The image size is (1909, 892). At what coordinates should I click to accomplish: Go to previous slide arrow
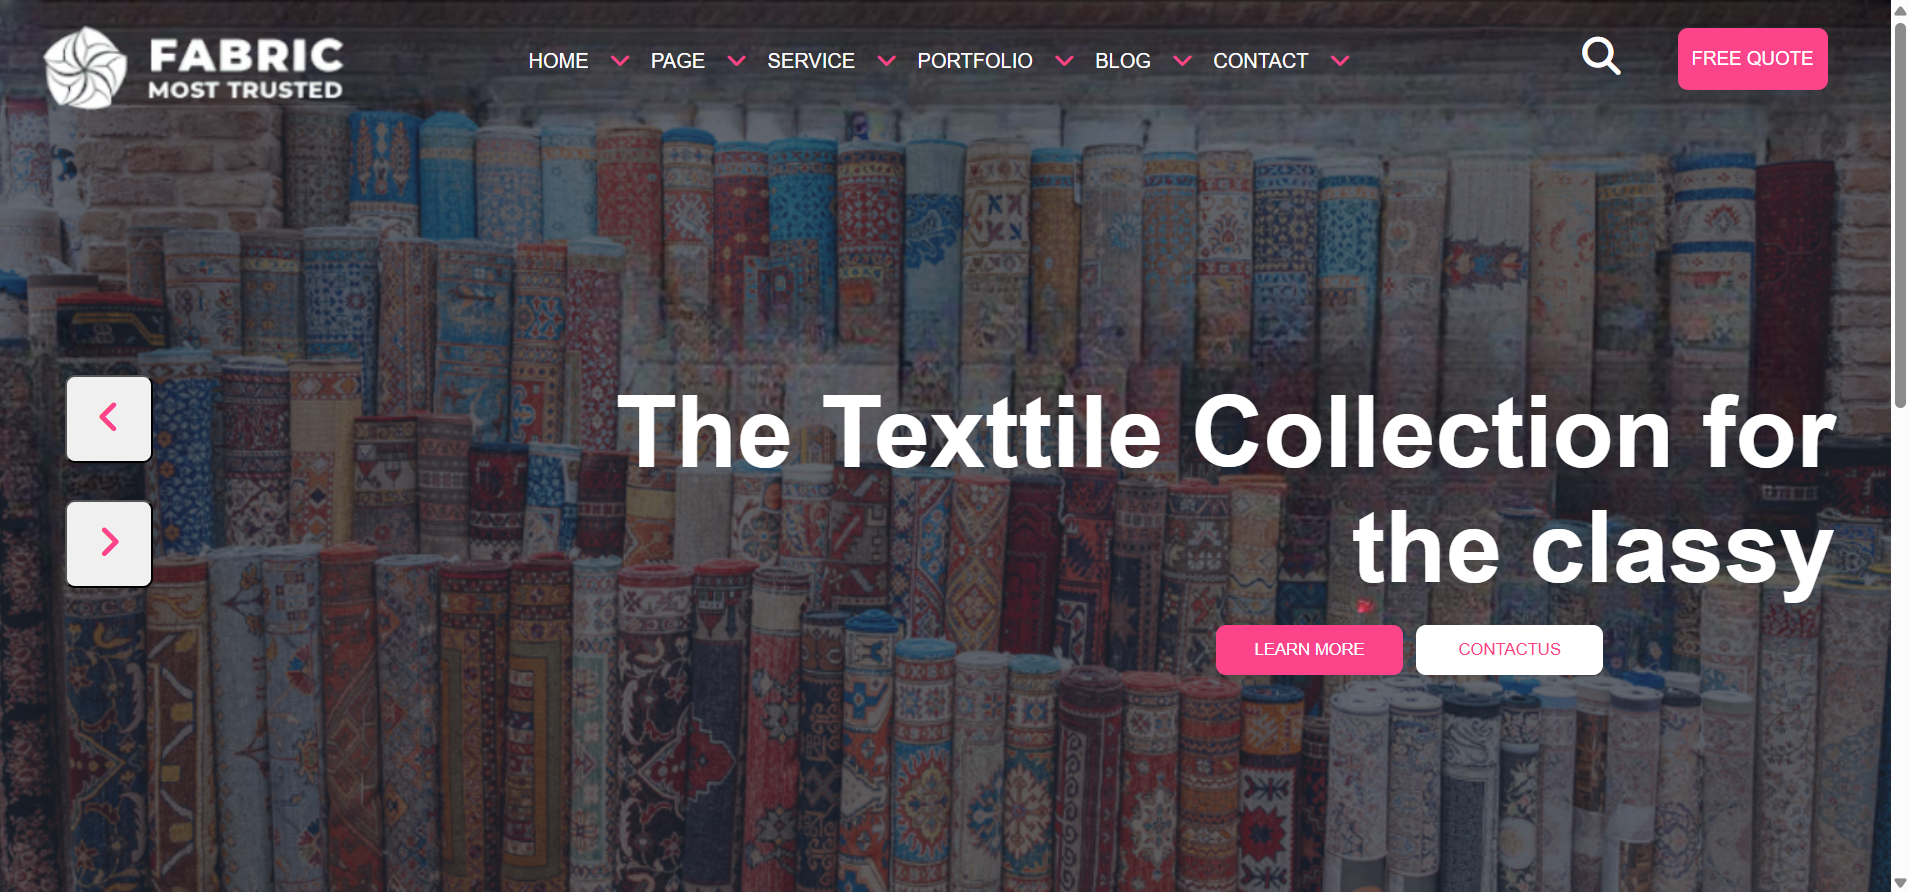point(109,418)
